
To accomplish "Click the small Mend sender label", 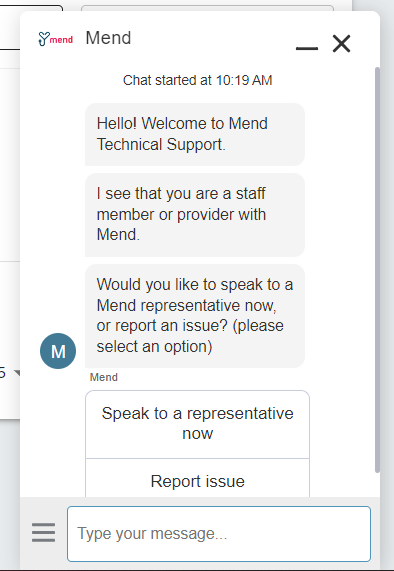I will pyautogui.click(x=104, y=377).
